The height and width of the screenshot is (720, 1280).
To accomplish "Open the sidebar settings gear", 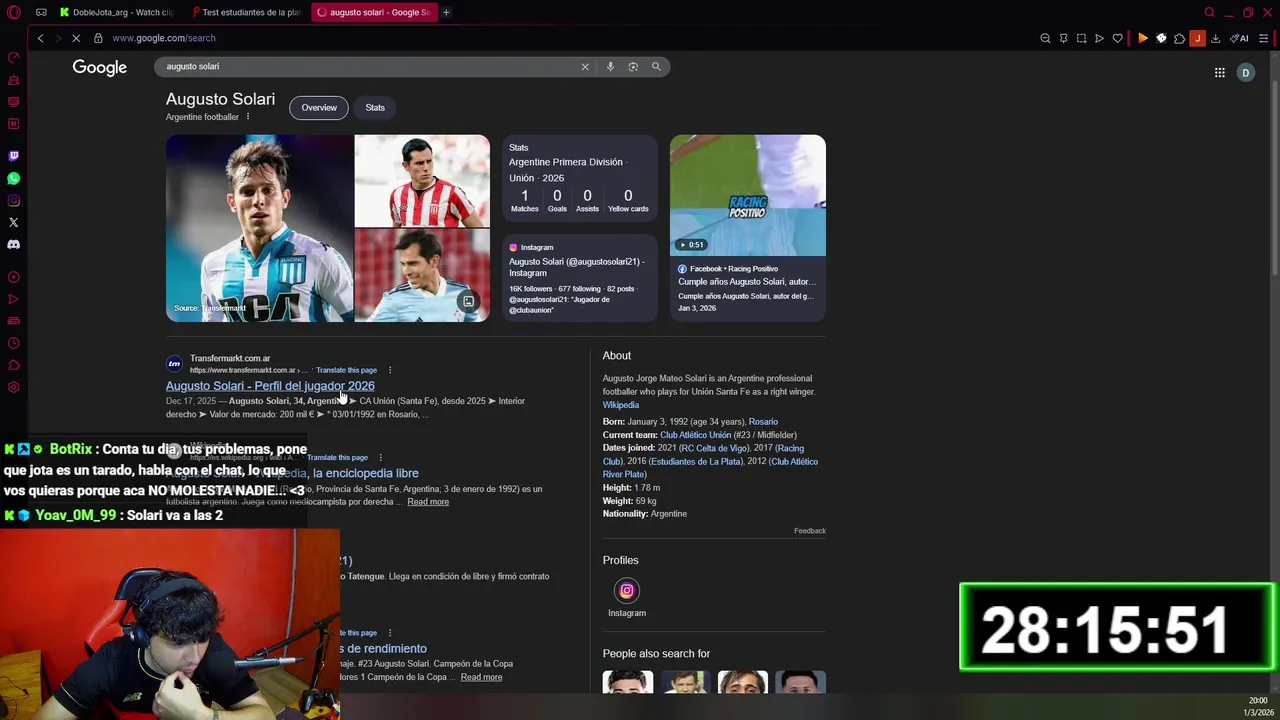I will pos(14,387).
